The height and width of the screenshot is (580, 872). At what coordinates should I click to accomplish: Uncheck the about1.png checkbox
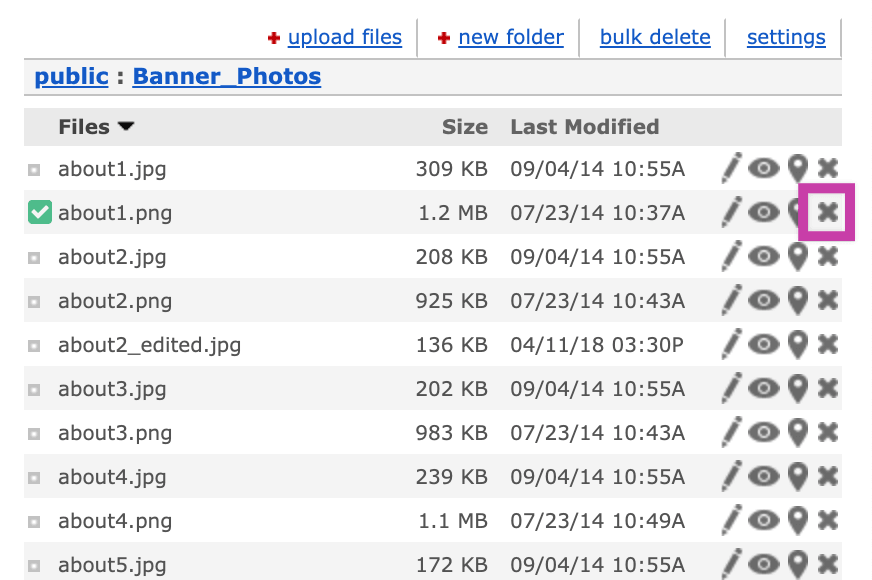pyautogui.click(x=40, y=212)
